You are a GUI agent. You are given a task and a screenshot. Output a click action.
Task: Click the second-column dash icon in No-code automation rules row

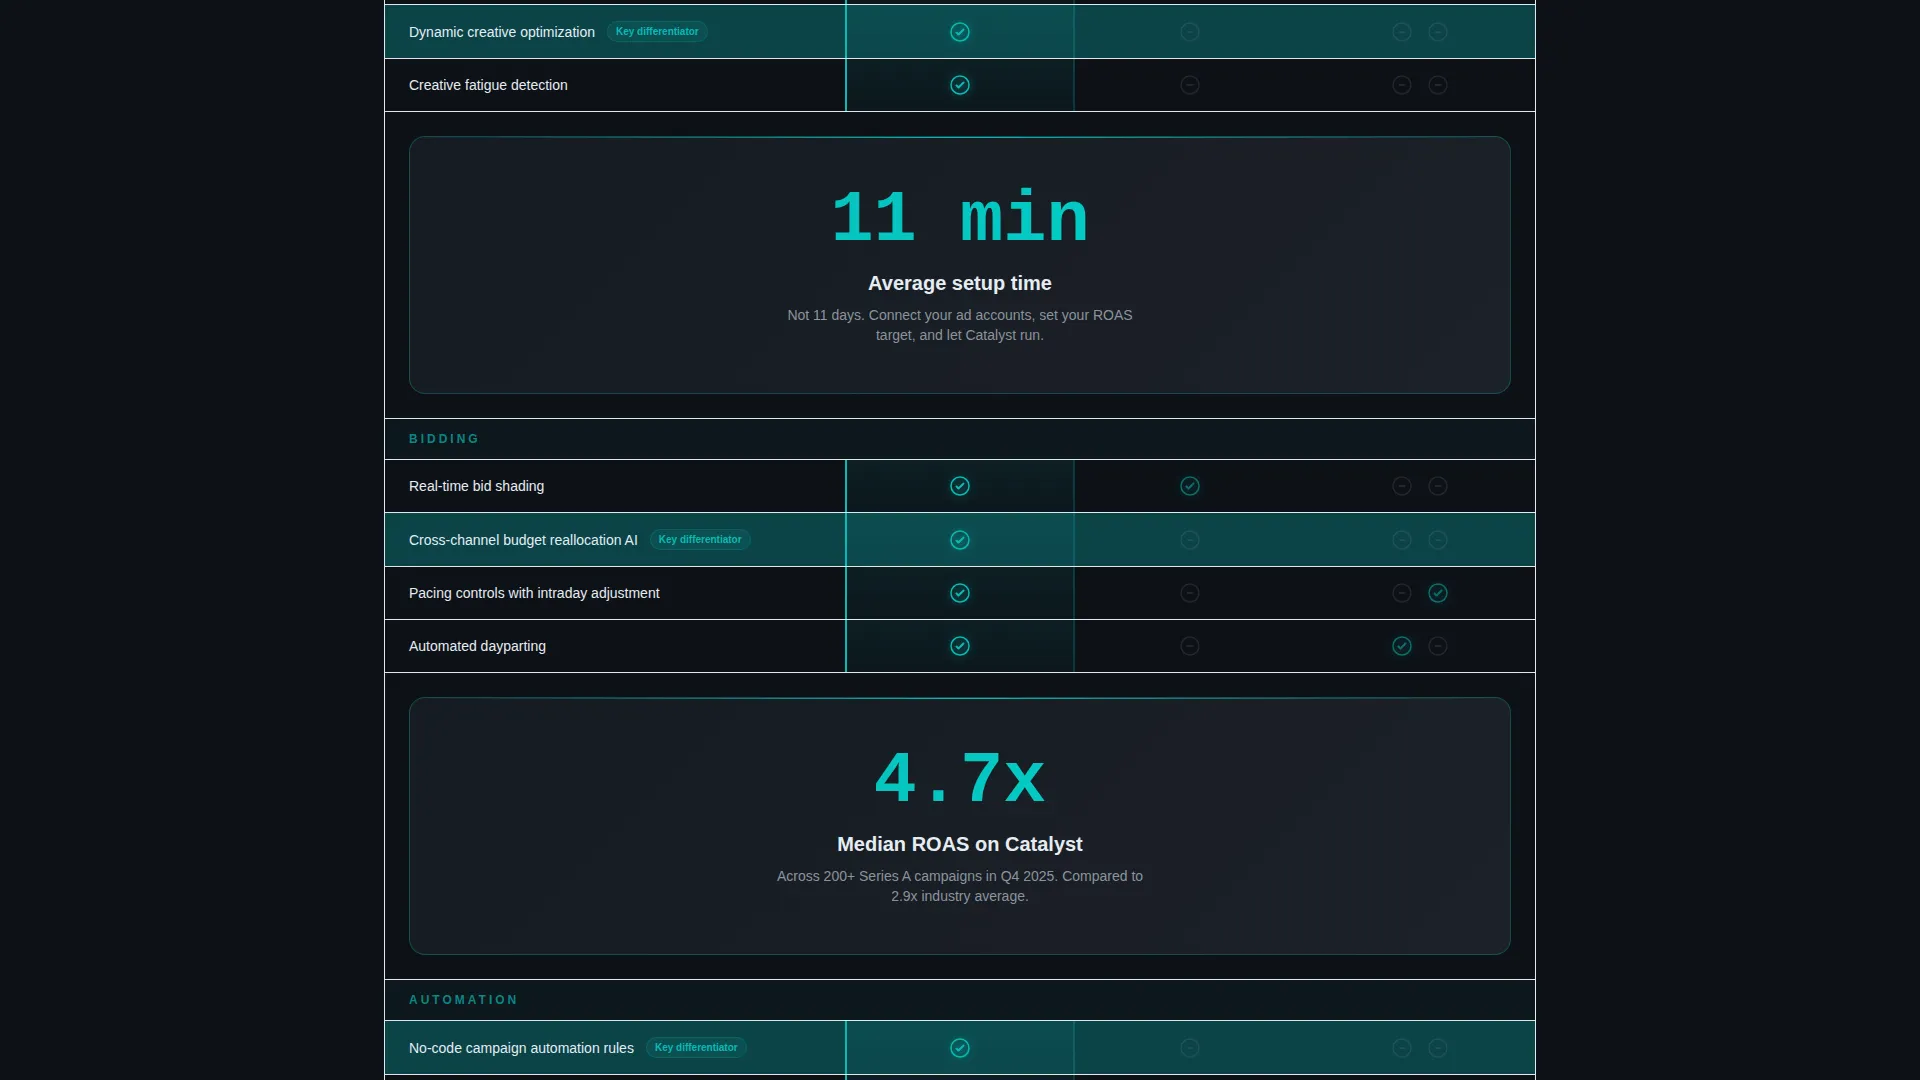[x=1190, y=1048]
